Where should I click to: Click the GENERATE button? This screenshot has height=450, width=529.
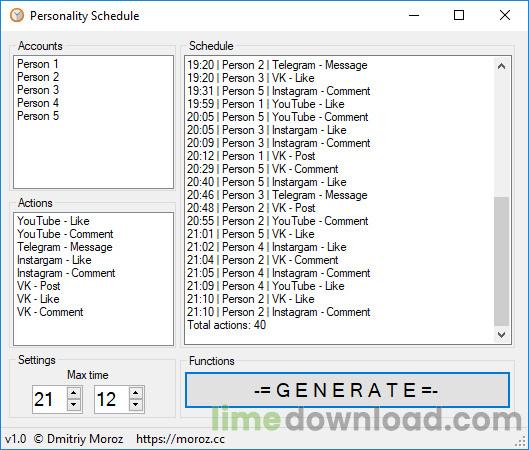pos(347,390)
